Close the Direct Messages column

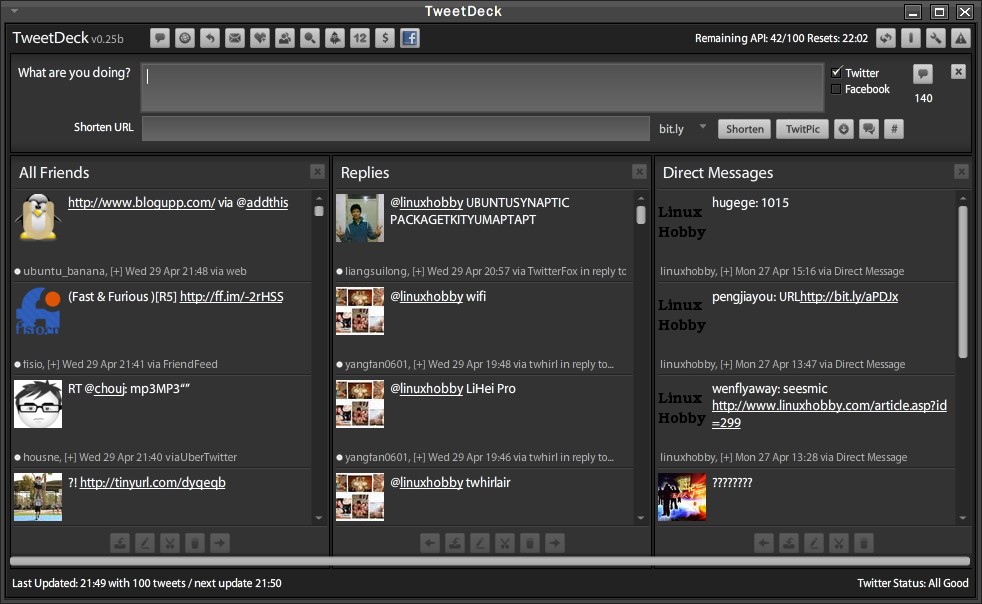click(x=961, y=172)
